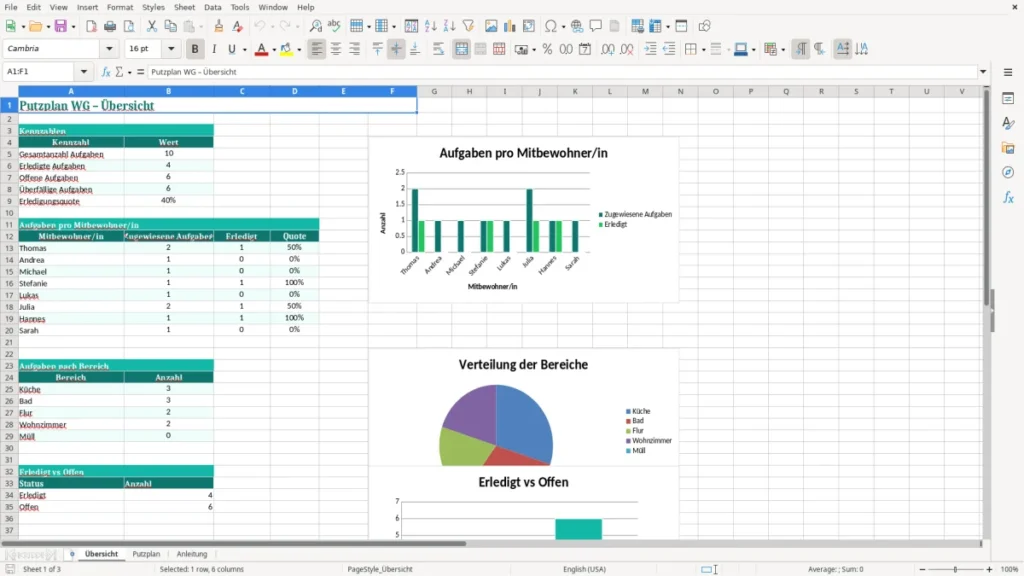
Task: Insert a pivot table
Action: [x=529, y=26]
